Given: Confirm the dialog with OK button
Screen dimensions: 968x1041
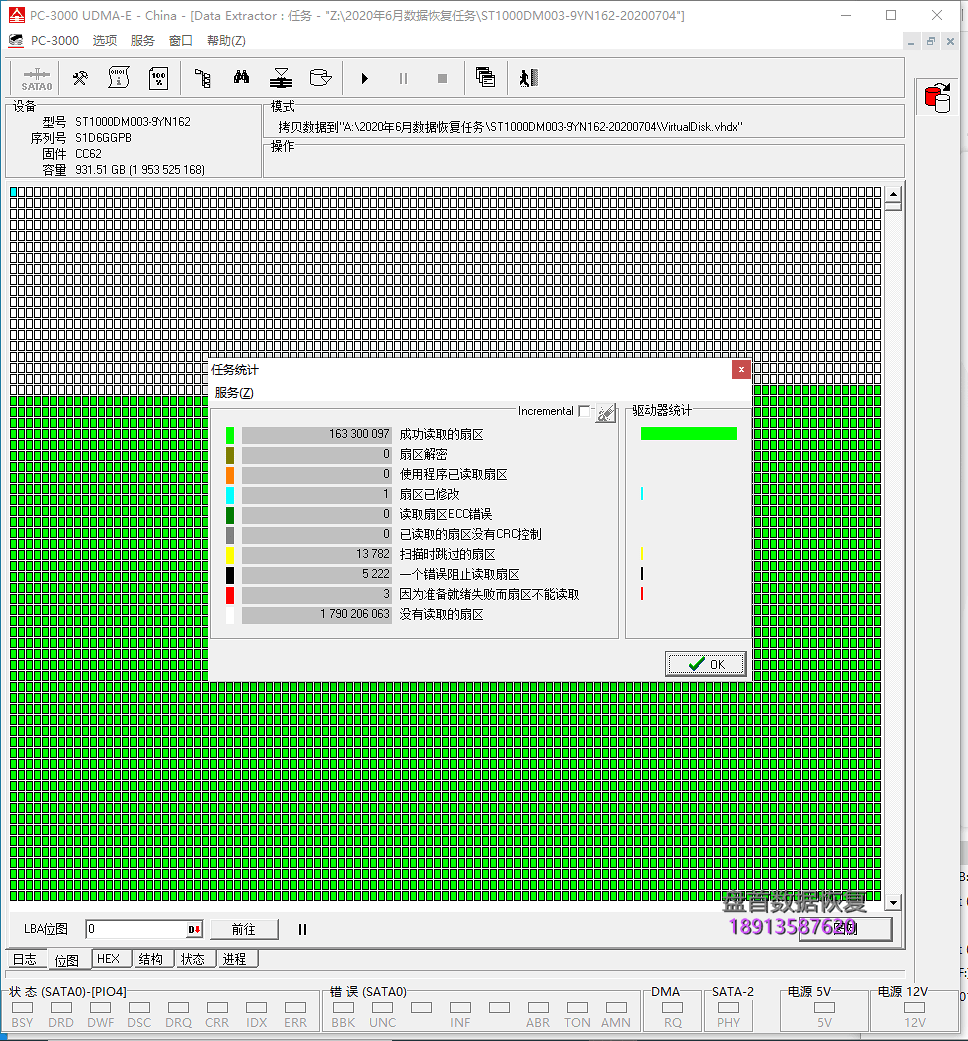Looking at the screenshot, I should [706, 664].
